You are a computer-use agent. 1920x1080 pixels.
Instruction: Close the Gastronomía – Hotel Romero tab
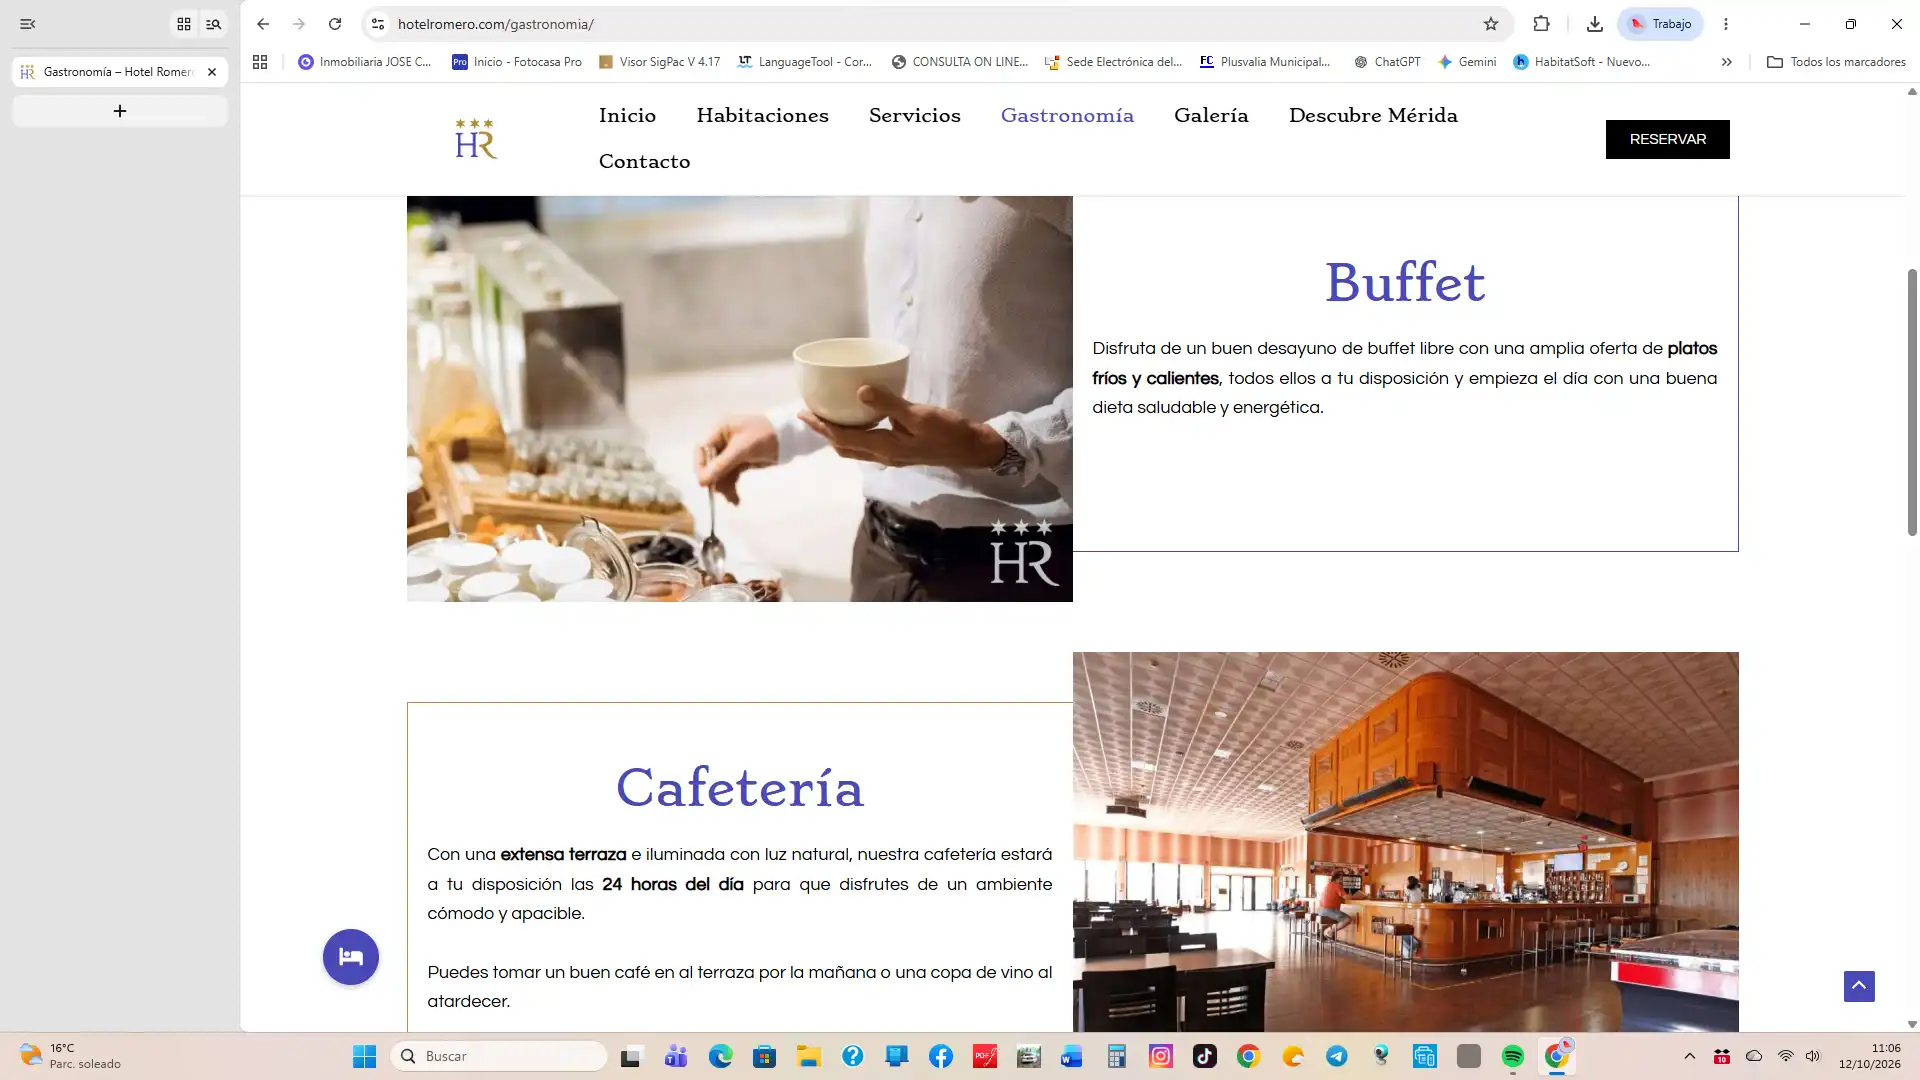(212, 72)
